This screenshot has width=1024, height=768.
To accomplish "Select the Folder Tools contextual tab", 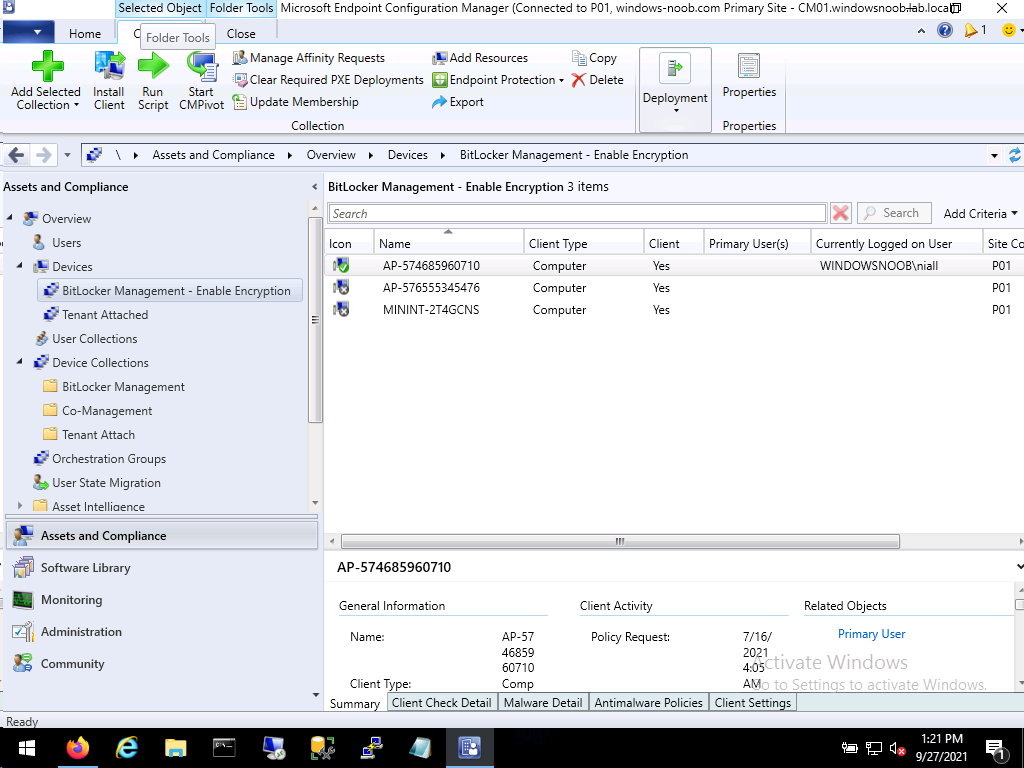I will coord(242,8).
